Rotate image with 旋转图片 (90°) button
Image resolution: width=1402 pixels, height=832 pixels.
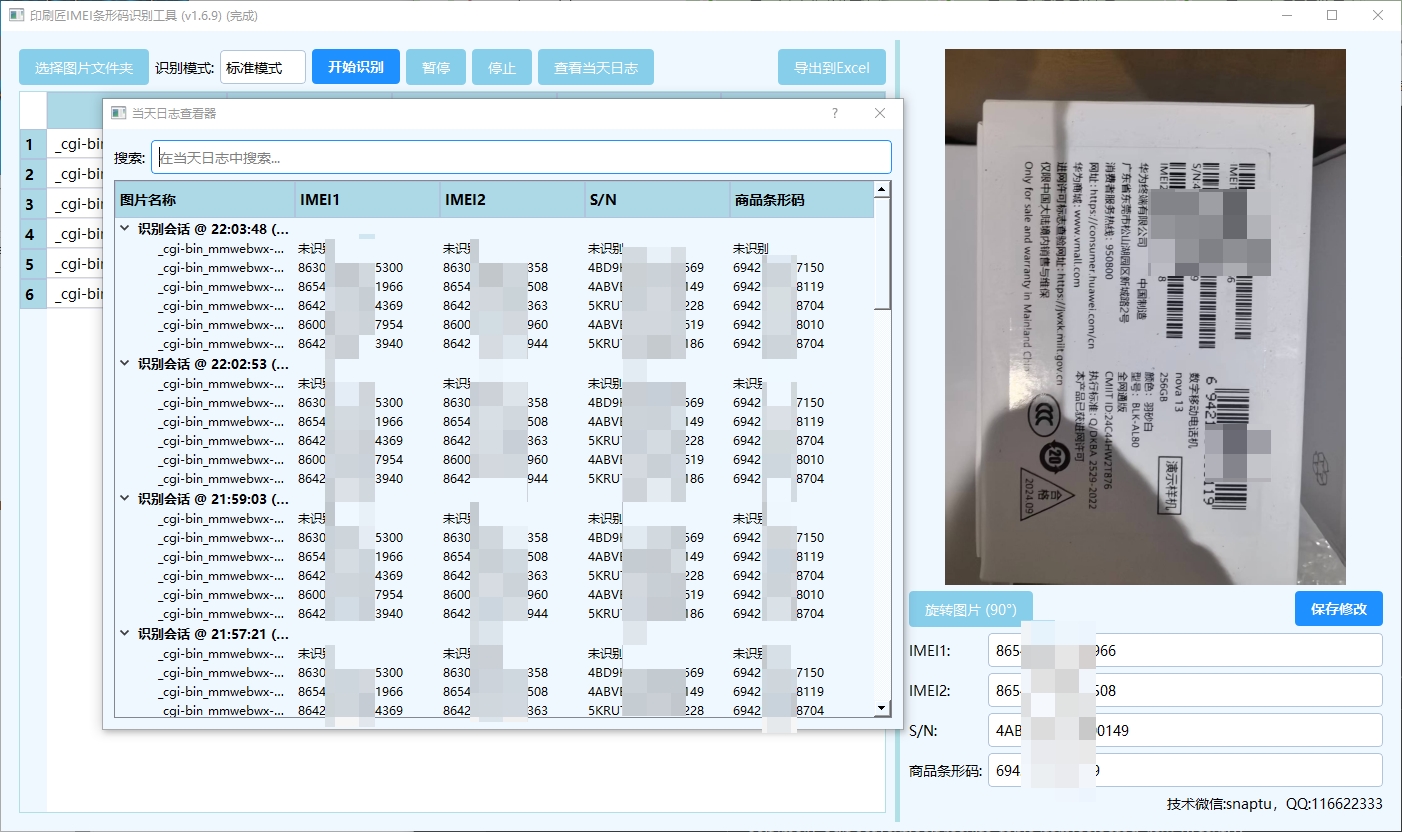pyautogui.click(x=970, y=609)
